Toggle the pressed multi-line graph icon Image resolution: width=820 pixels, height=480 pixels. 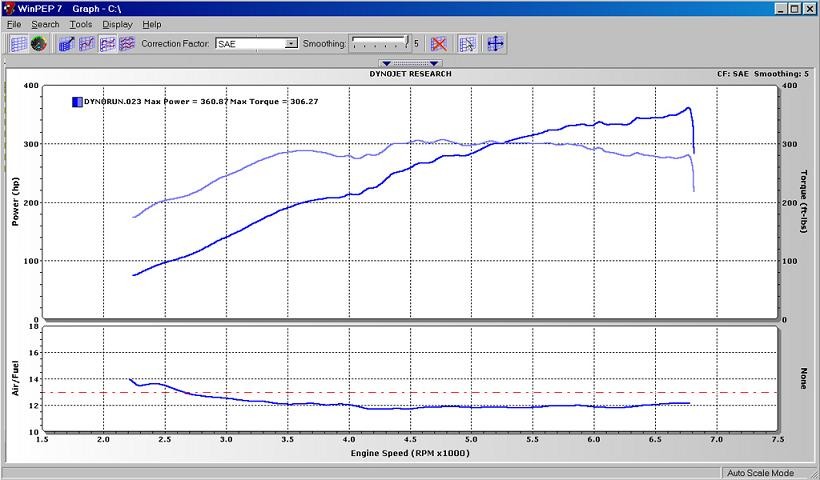click(x=107, y=44)
